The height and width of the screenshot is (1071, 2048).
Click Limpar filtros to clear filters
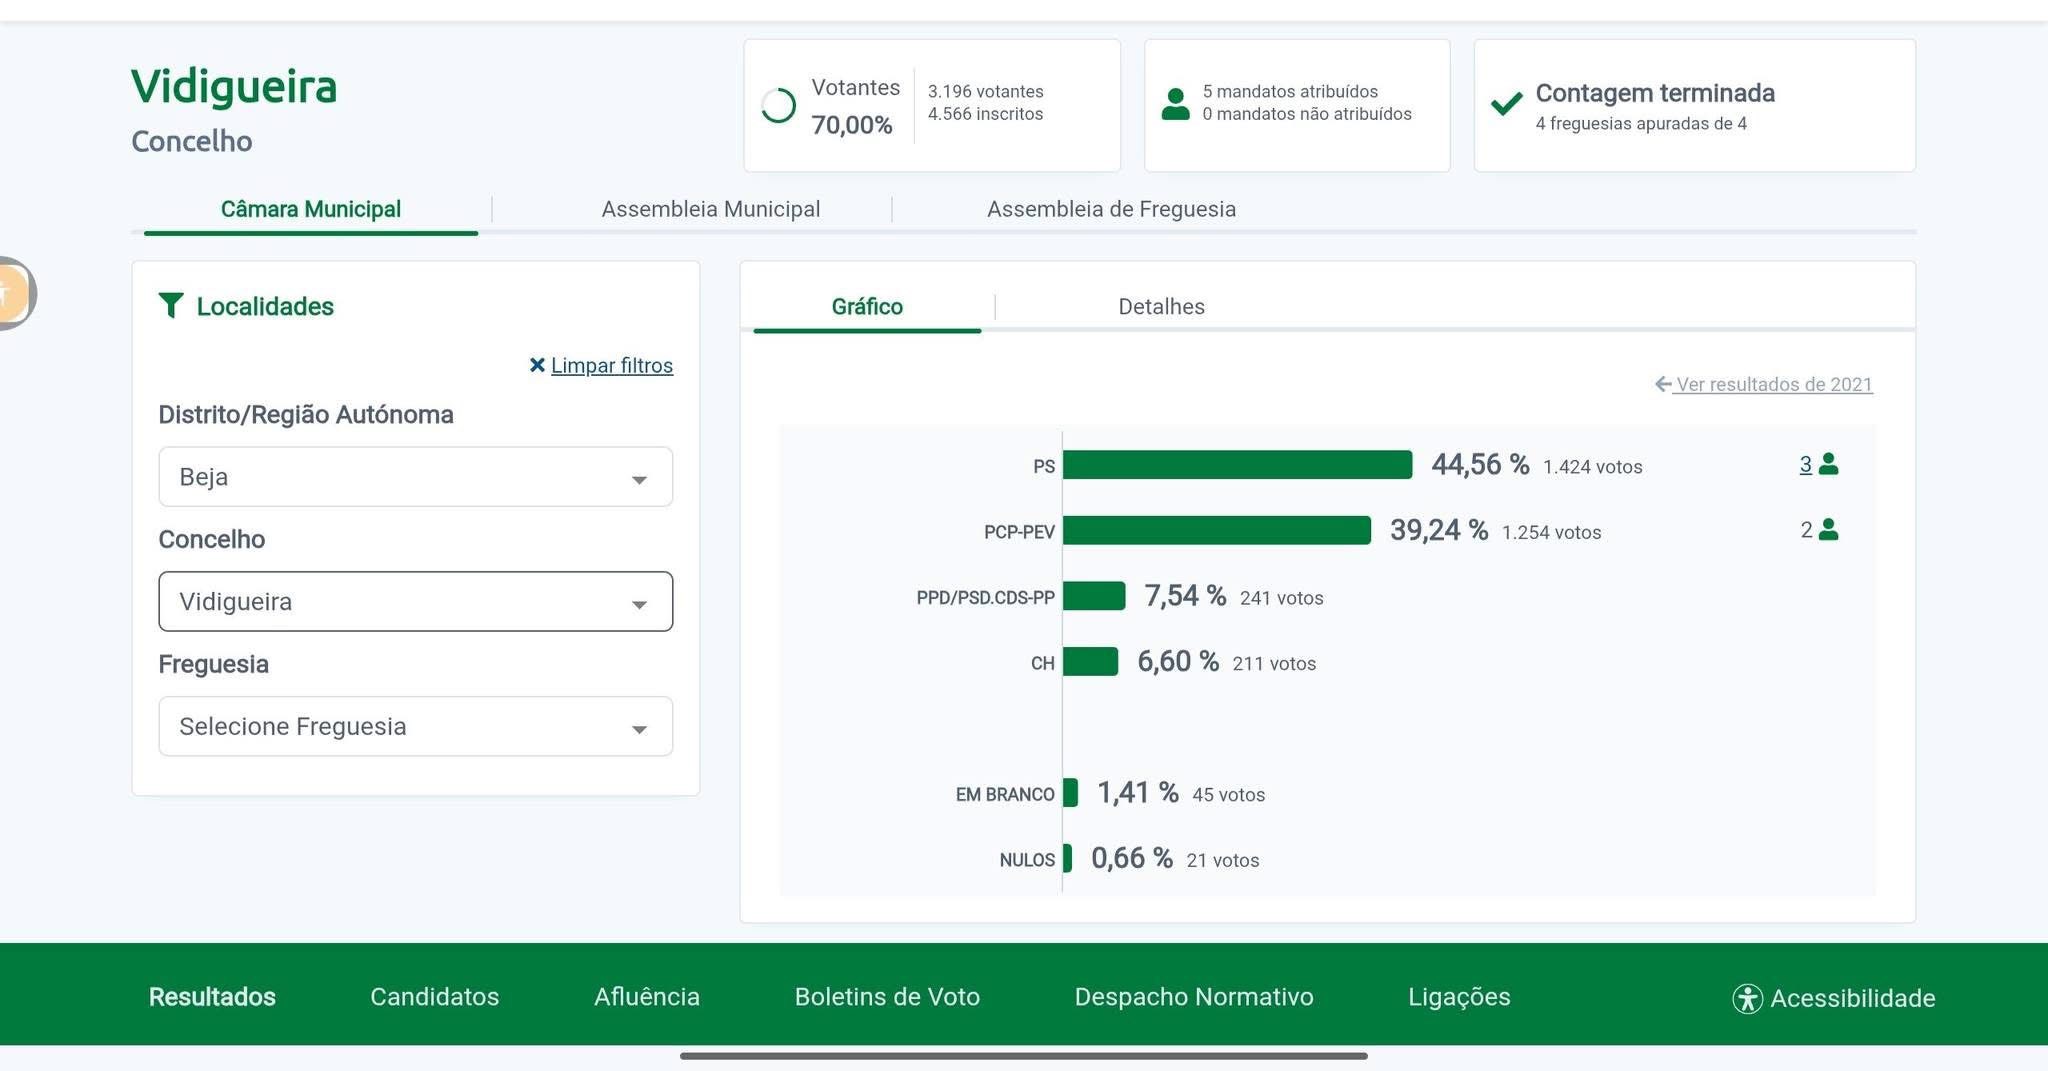coord(610,365)
